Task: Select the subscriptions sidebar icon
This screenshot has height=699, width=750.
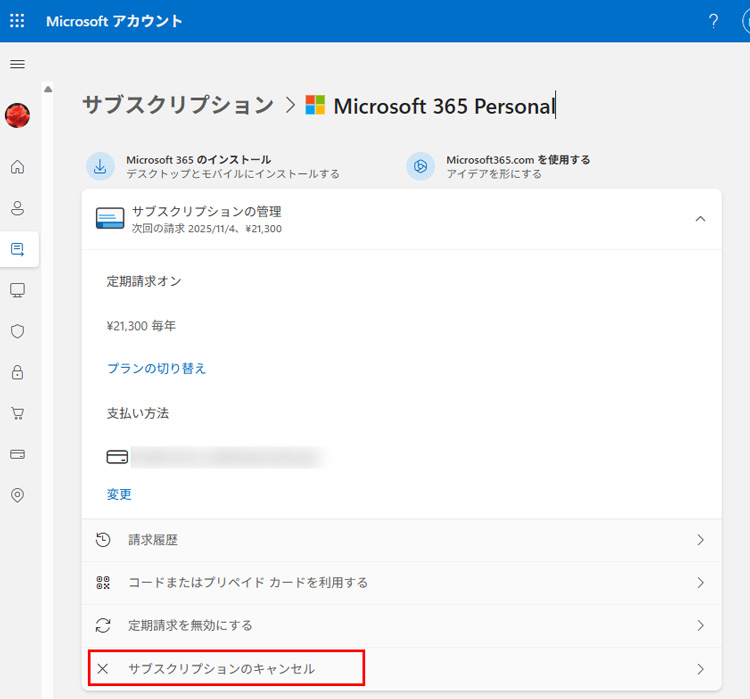Action: 18,249
